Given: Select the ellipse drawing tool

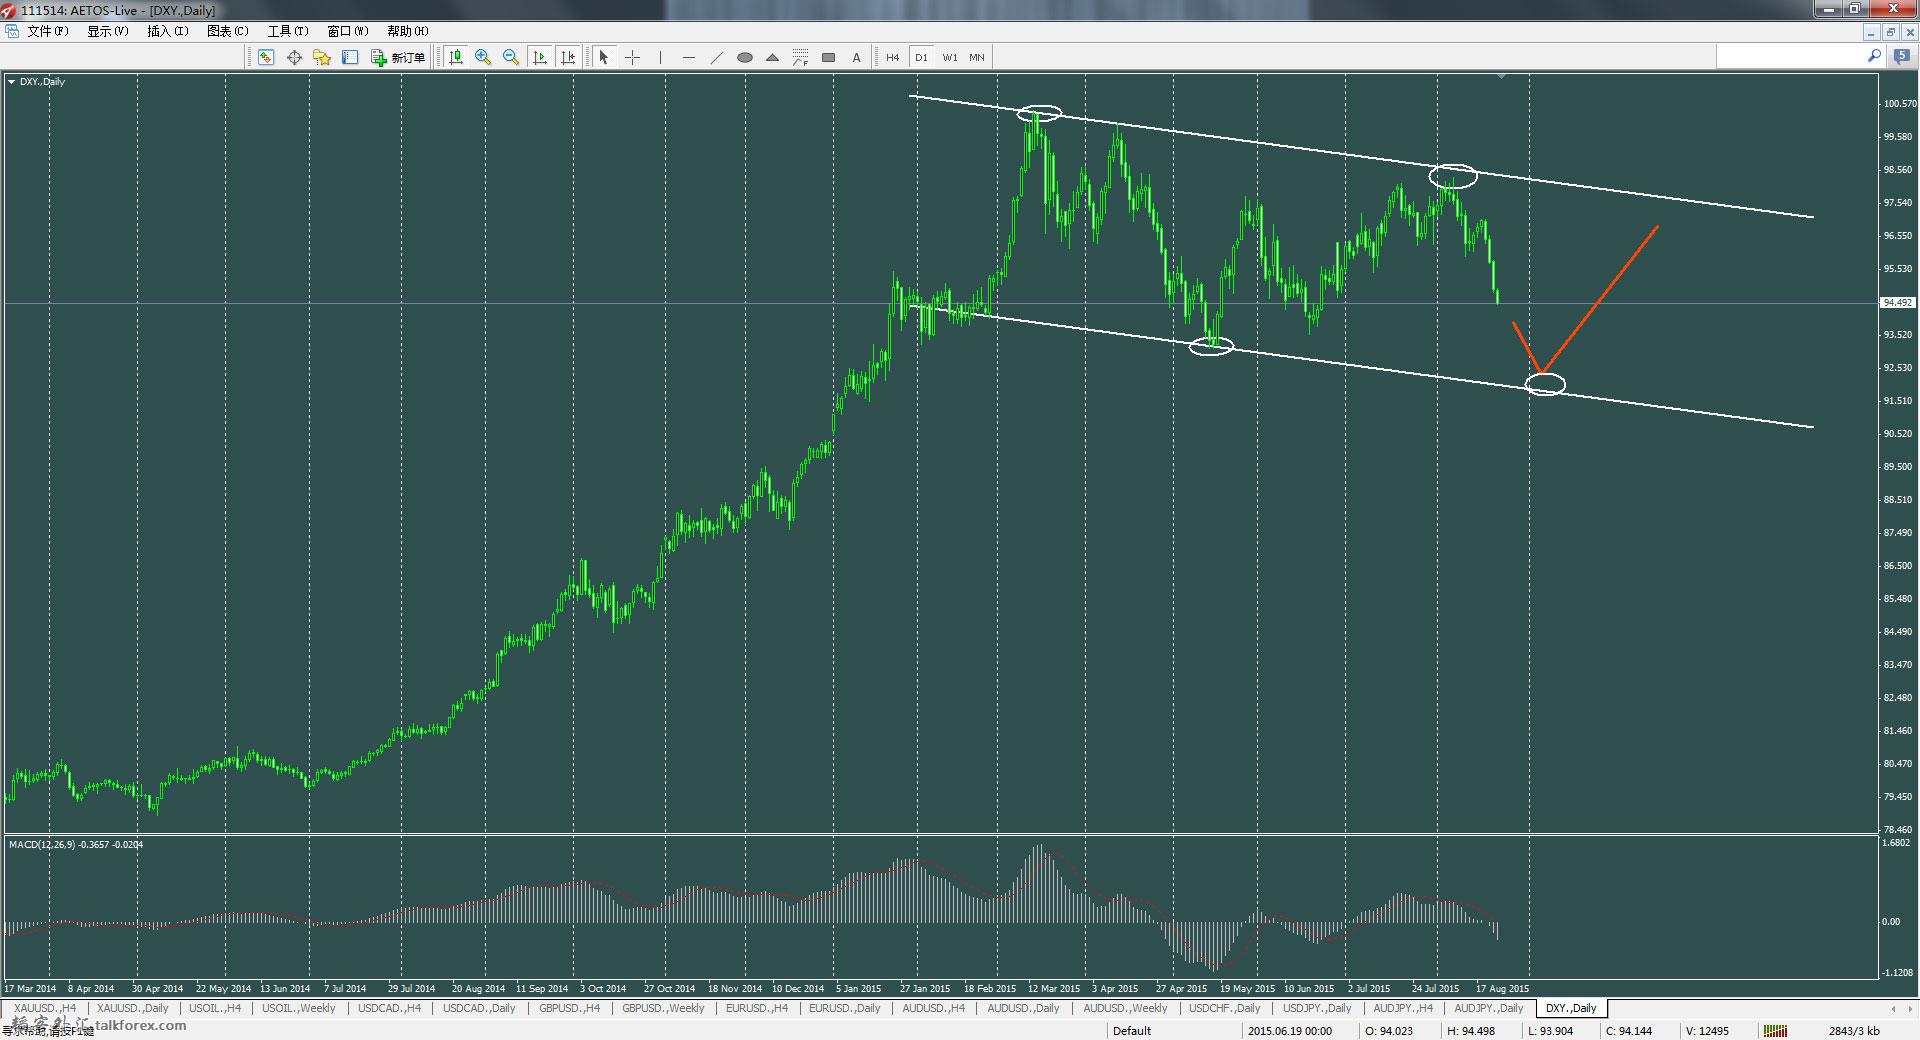Looking at the screenshot, I should click(x=744, y=57).
